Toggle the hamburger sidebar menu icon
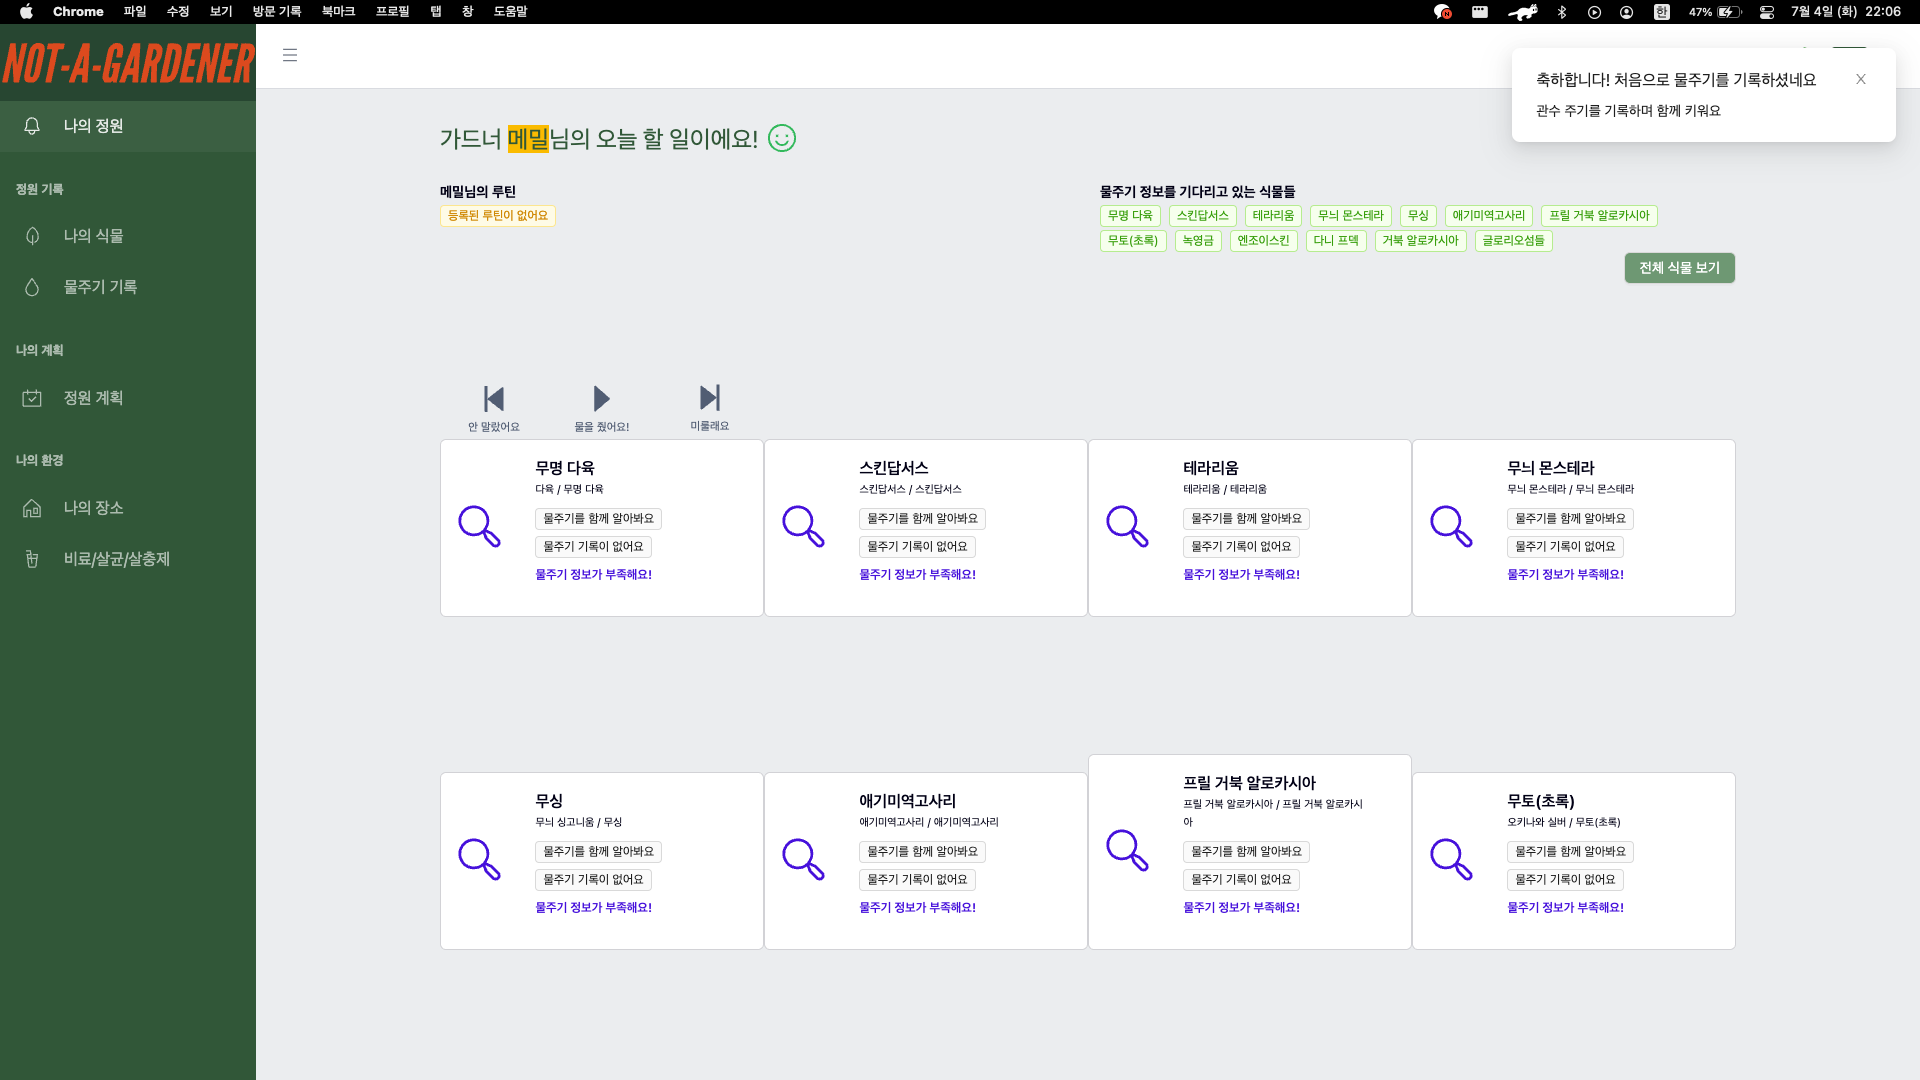The width and height of the screenshot is (1920, 1080). click(290, 55)
